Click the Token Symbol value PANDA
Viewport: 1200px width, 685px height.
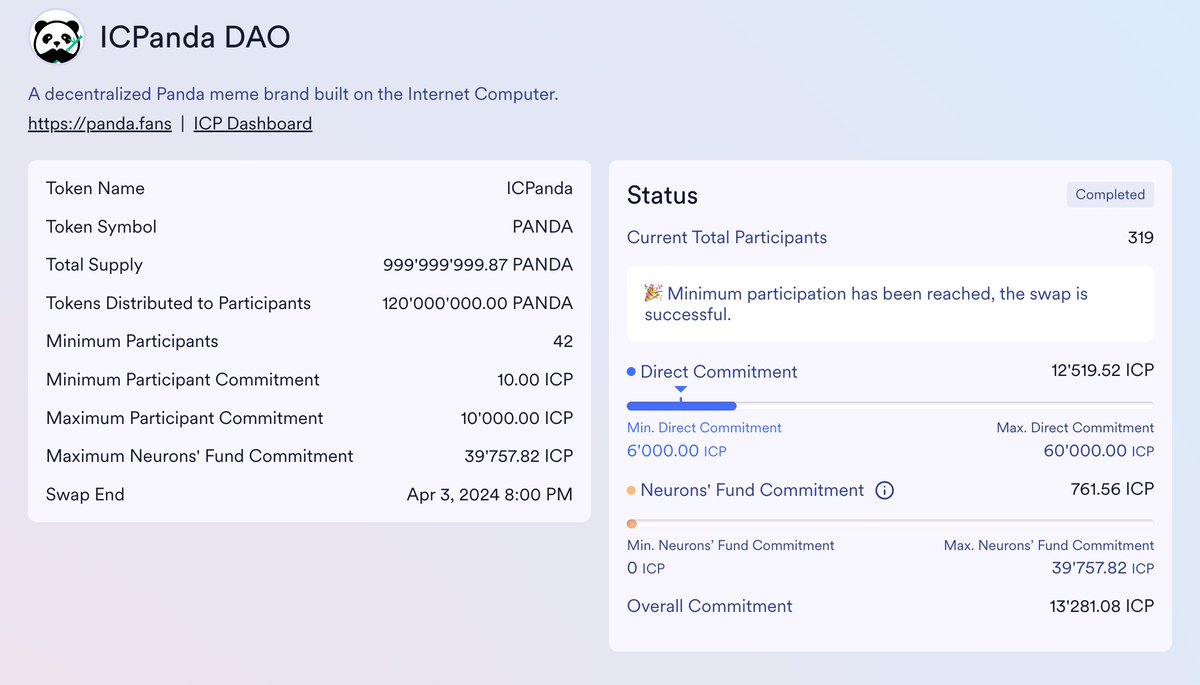coord(543,227)
